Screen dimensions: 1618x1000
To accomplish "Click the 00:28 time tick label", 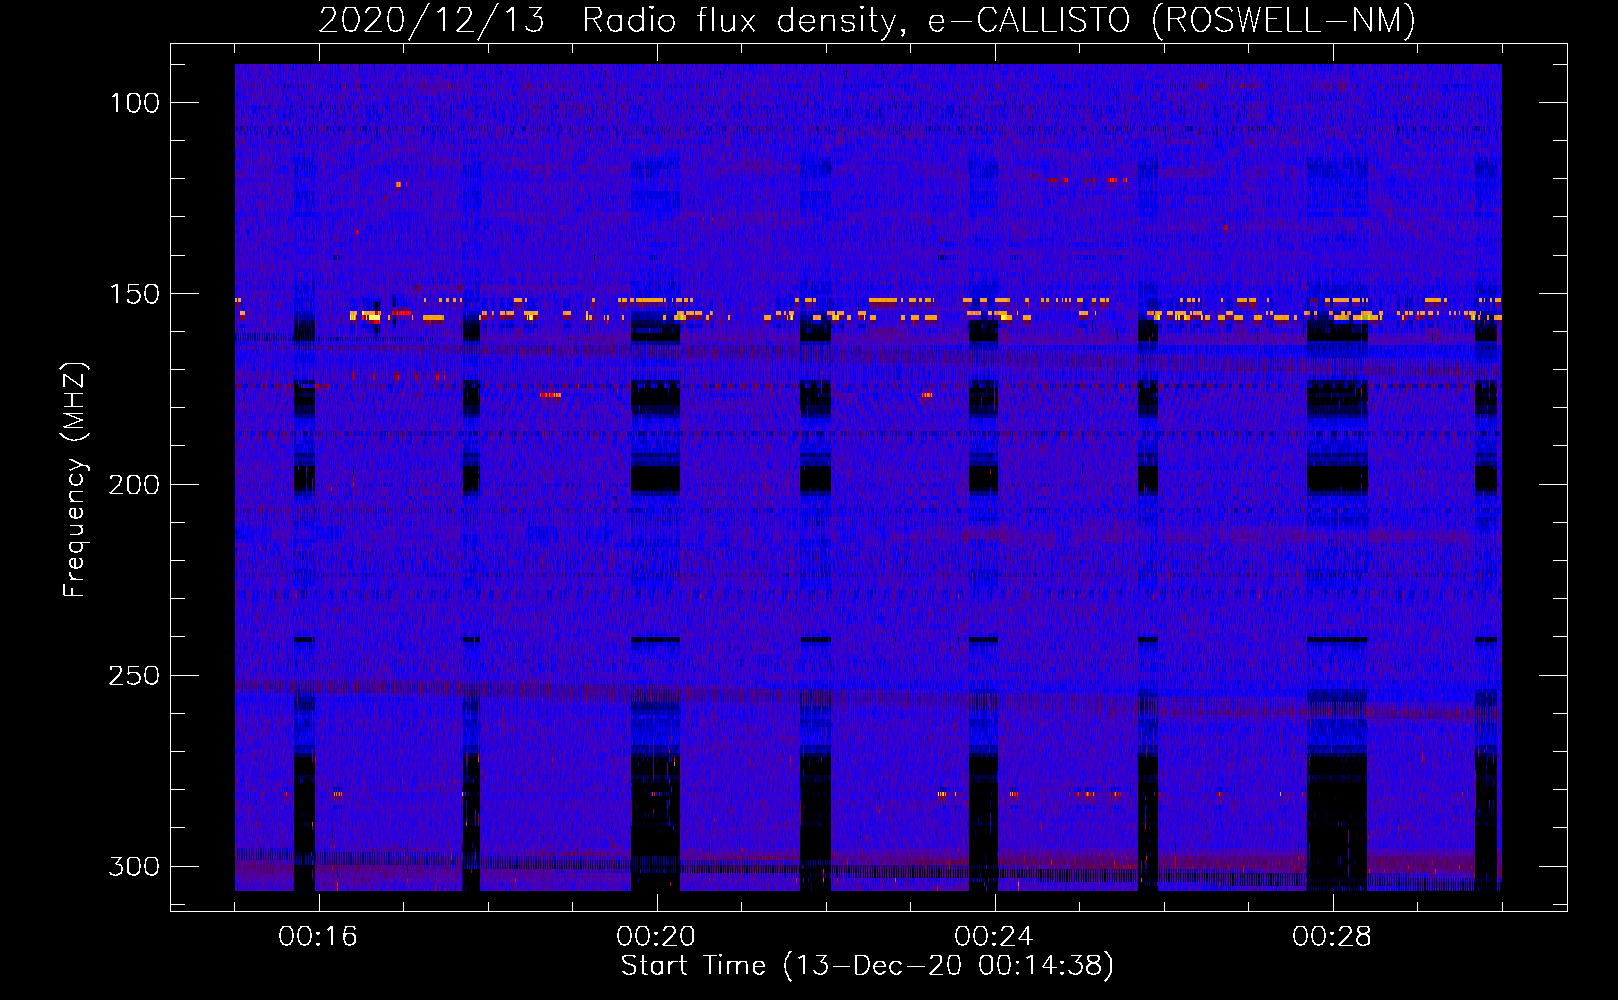I will tap(1332, 937).
